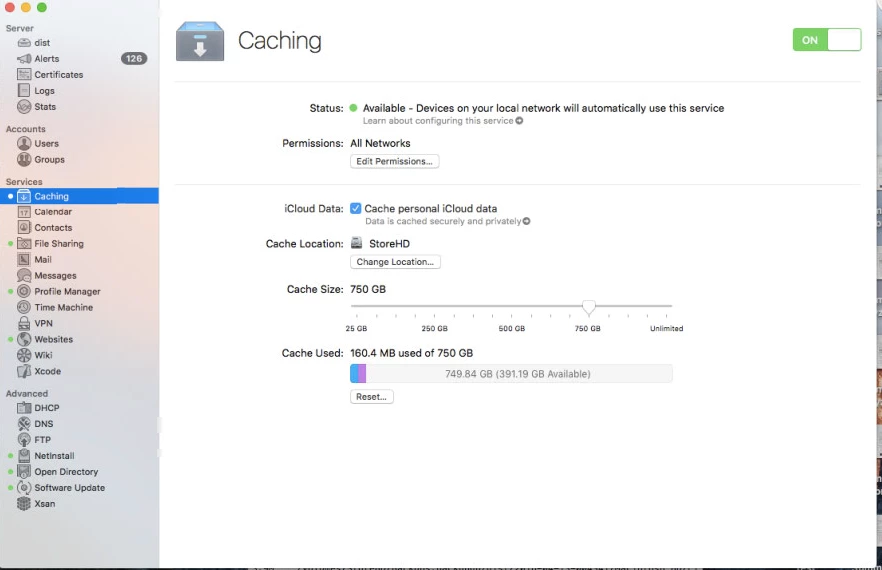The width and height of the screenshot is (882, 570).
Task: Open Alerts megaphone icon in sidebar
Action: [x=24, y=59]
